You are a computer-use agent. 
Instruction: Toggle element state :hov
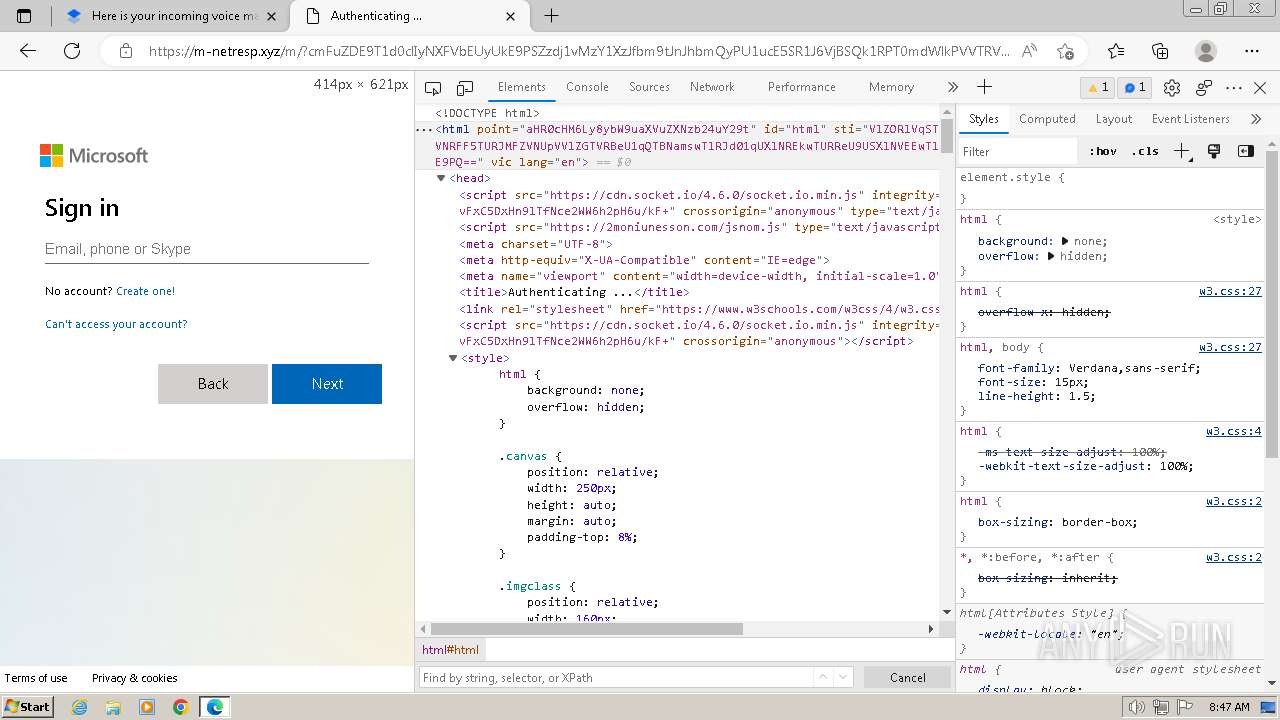click(x=1103, y=152)
